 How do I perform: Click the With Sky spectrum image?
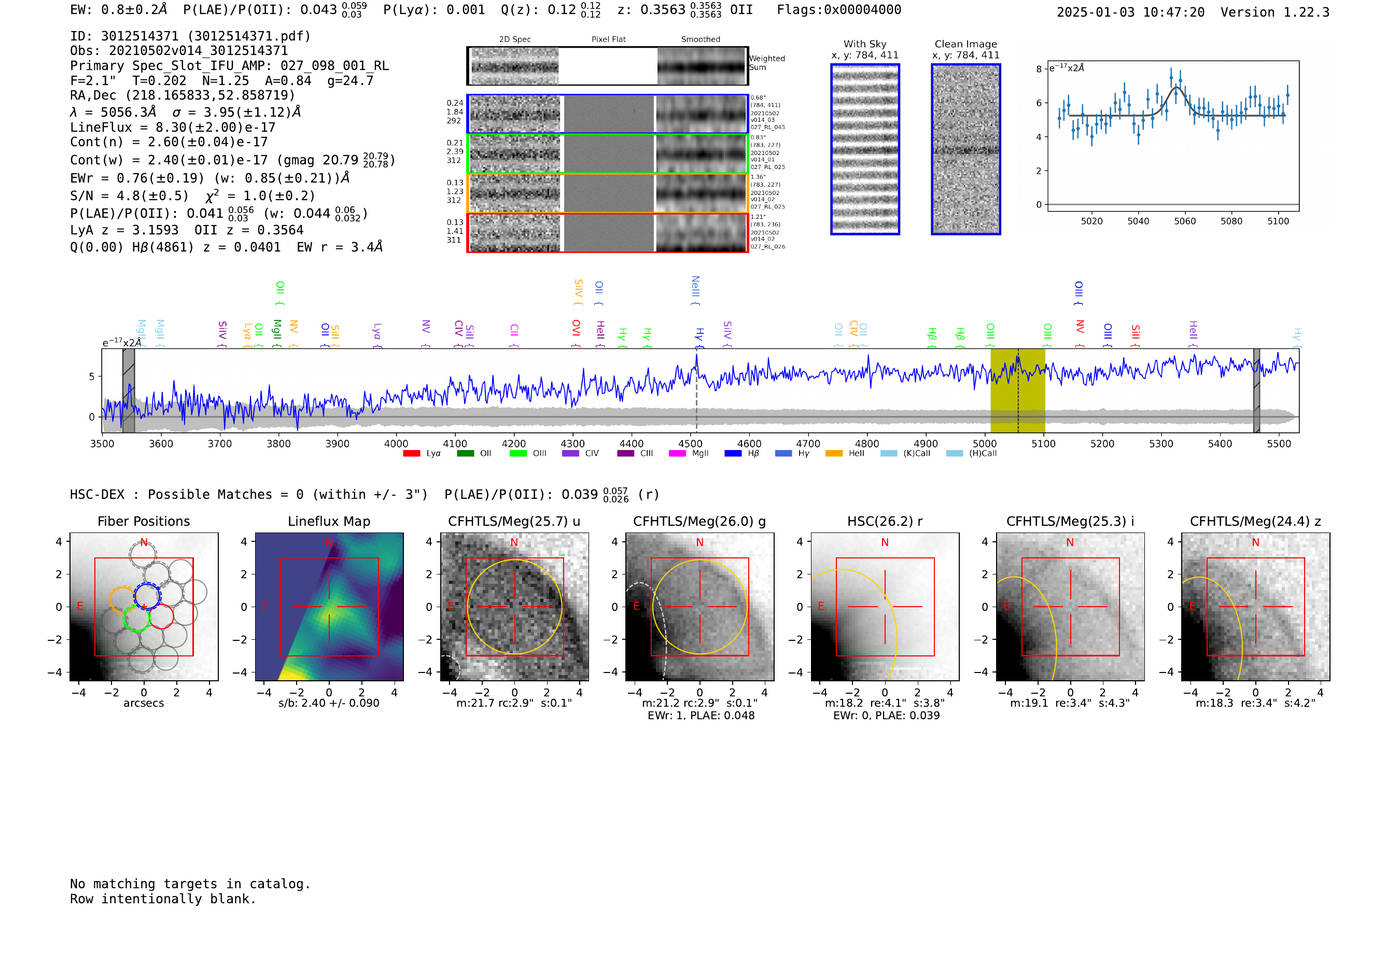[x=865, y=149]
